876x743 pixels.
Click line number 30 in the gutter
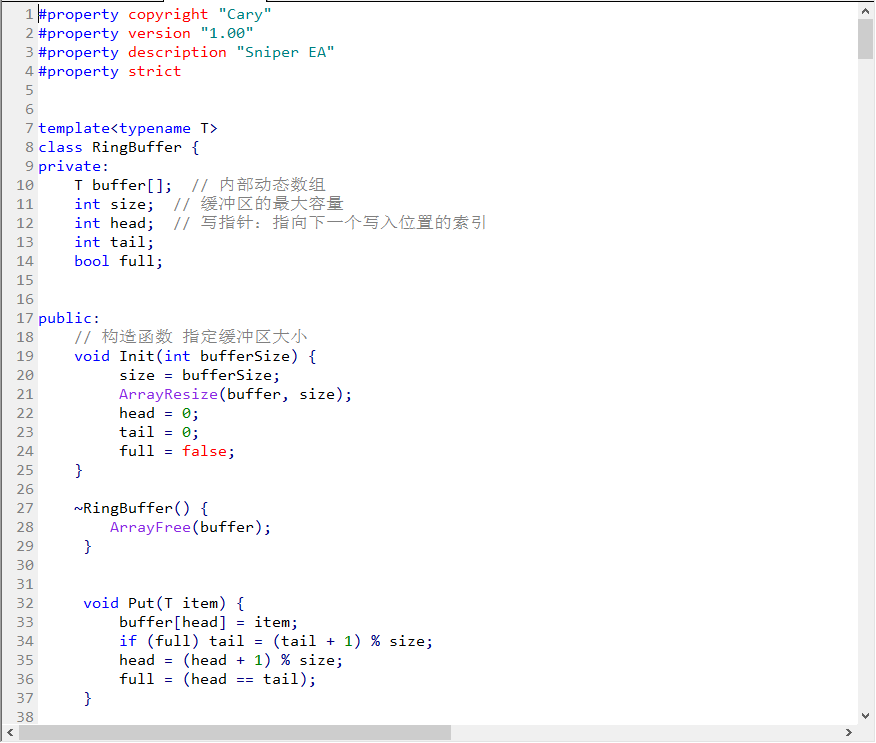(x=25, y=565)
